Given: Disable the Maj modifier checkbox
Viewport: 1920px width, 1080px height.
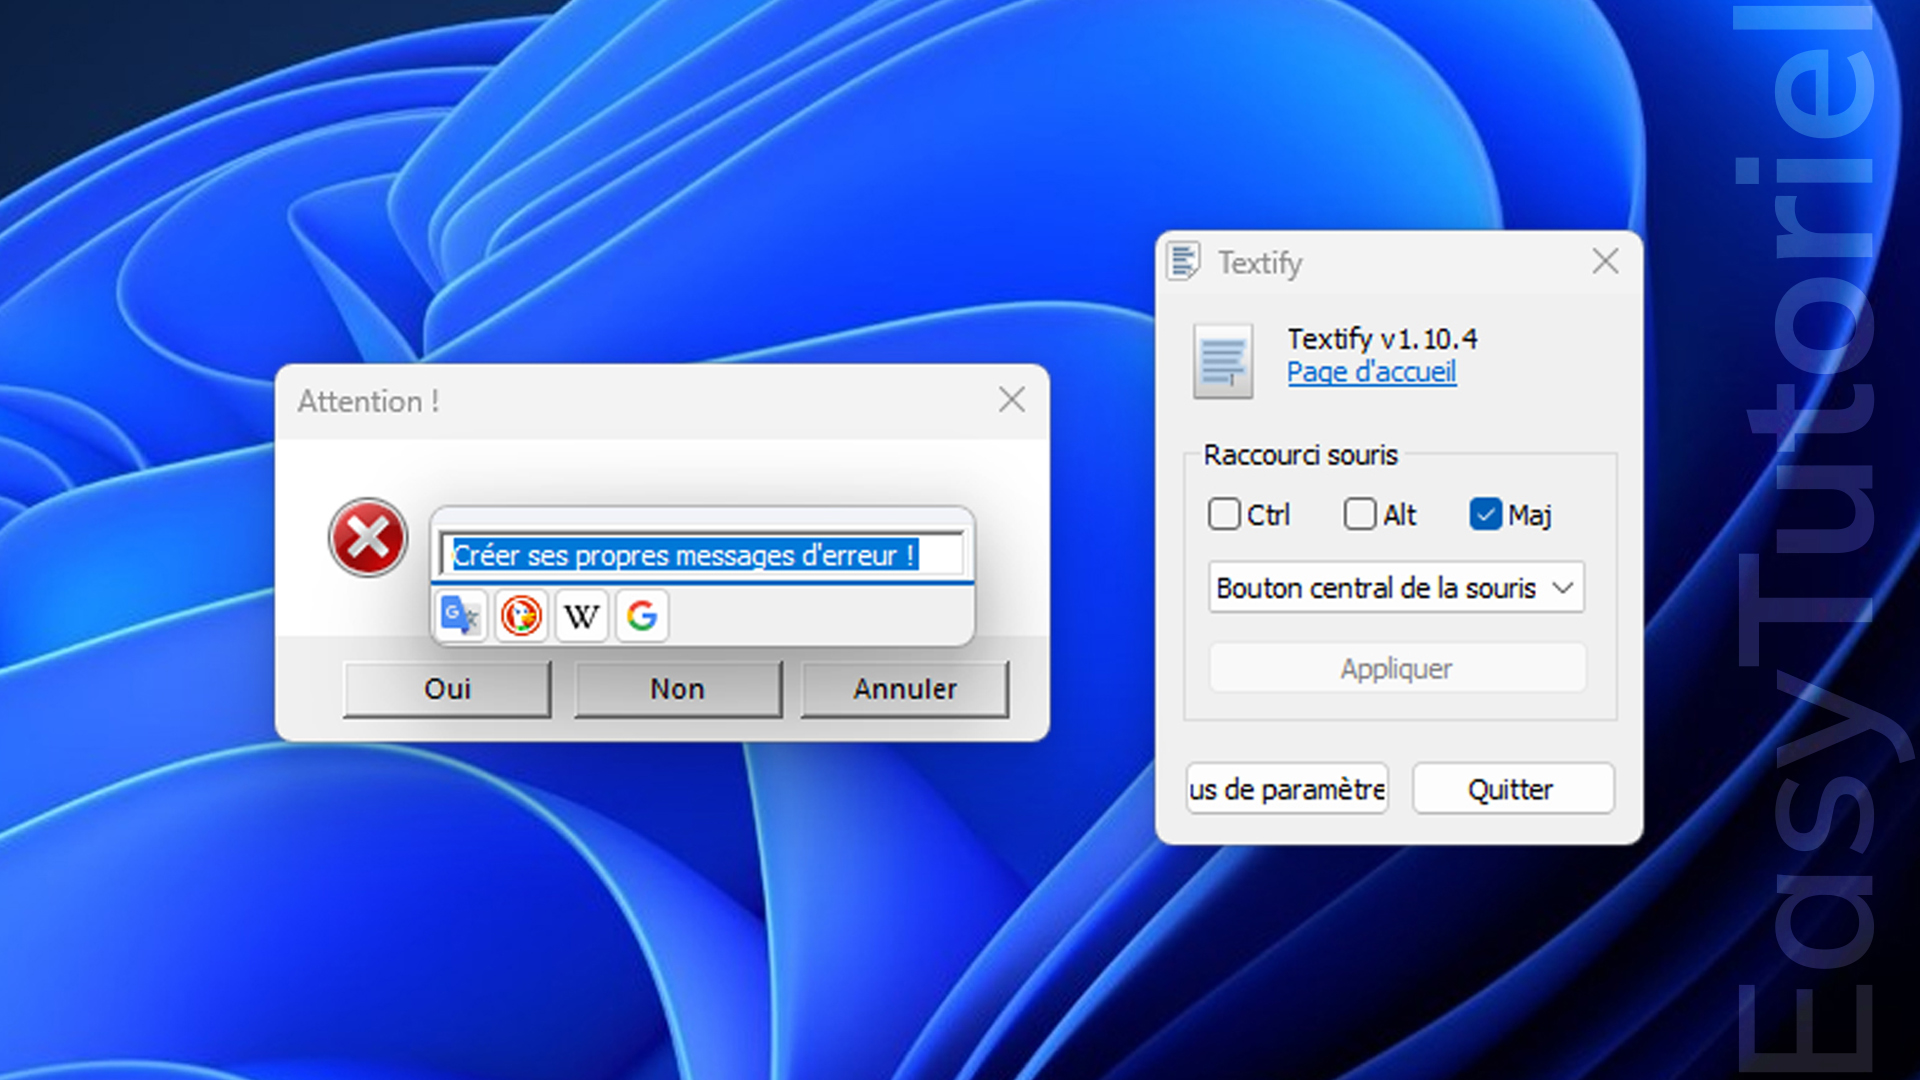Looking at the screenshot, I should tap(1486, 514).
